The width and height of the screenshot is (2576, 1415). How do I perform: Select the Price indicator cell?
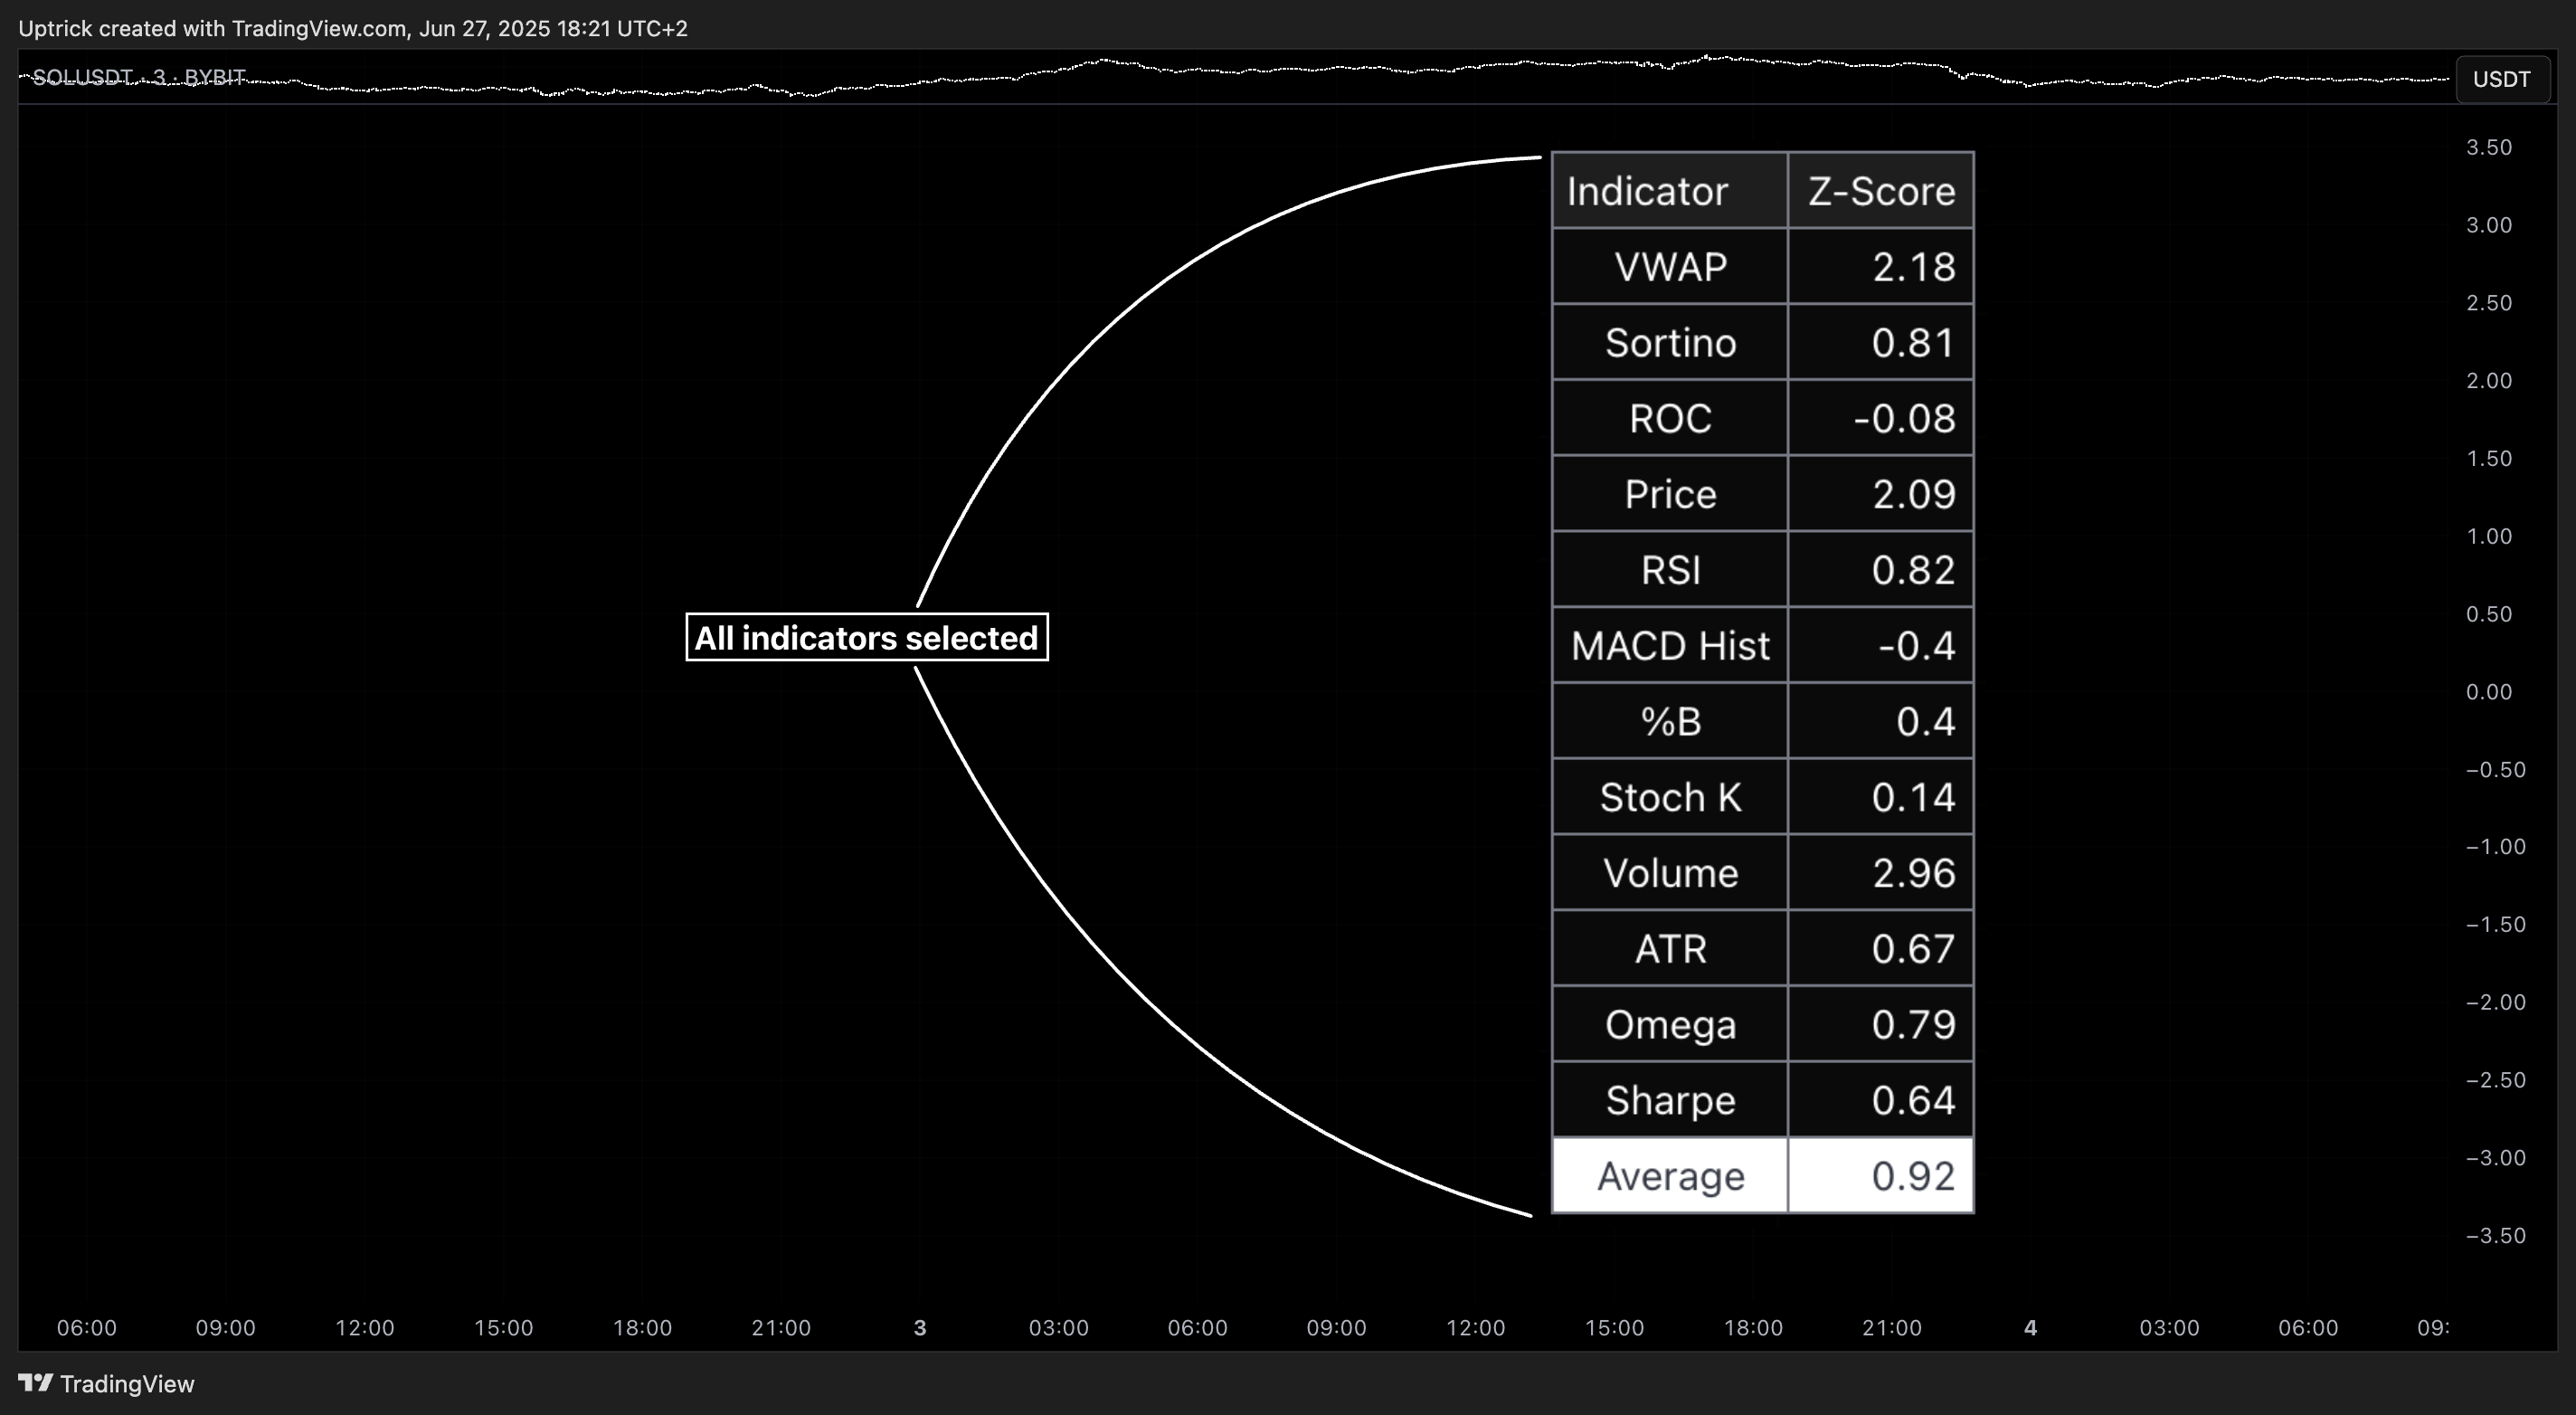coord(1670,494)
